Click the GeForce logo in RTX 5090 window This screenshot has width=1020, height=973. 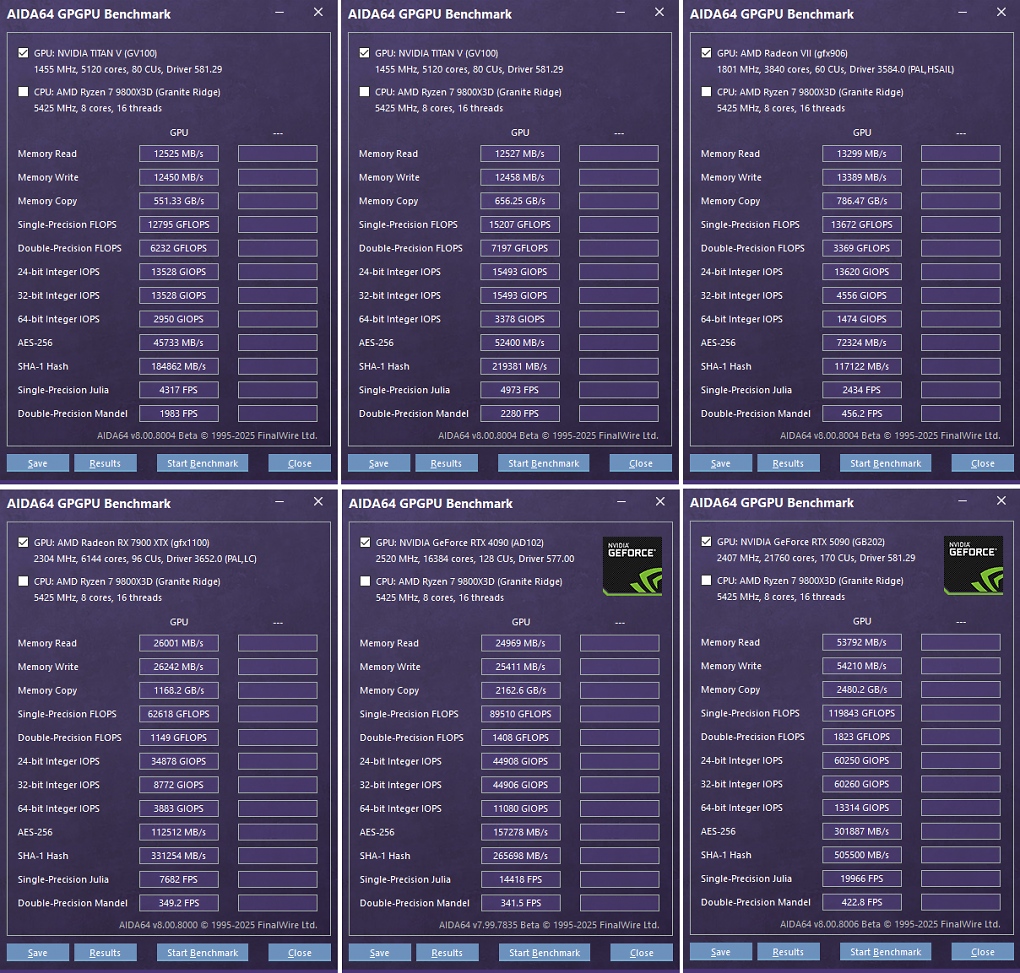tap(973, 565)
